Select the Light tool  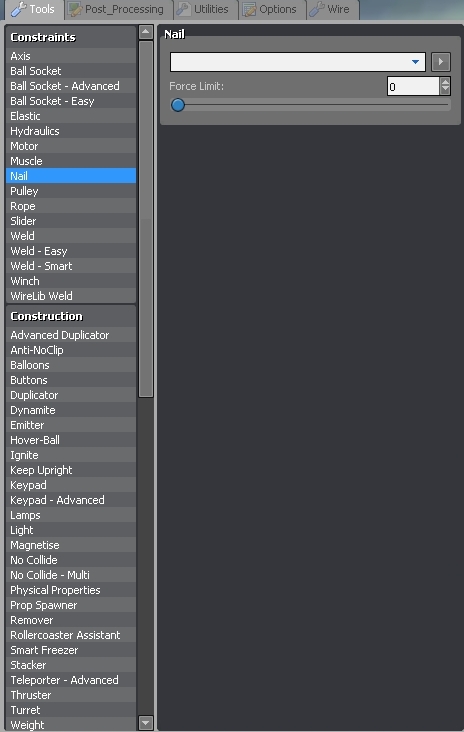[71, 530]
